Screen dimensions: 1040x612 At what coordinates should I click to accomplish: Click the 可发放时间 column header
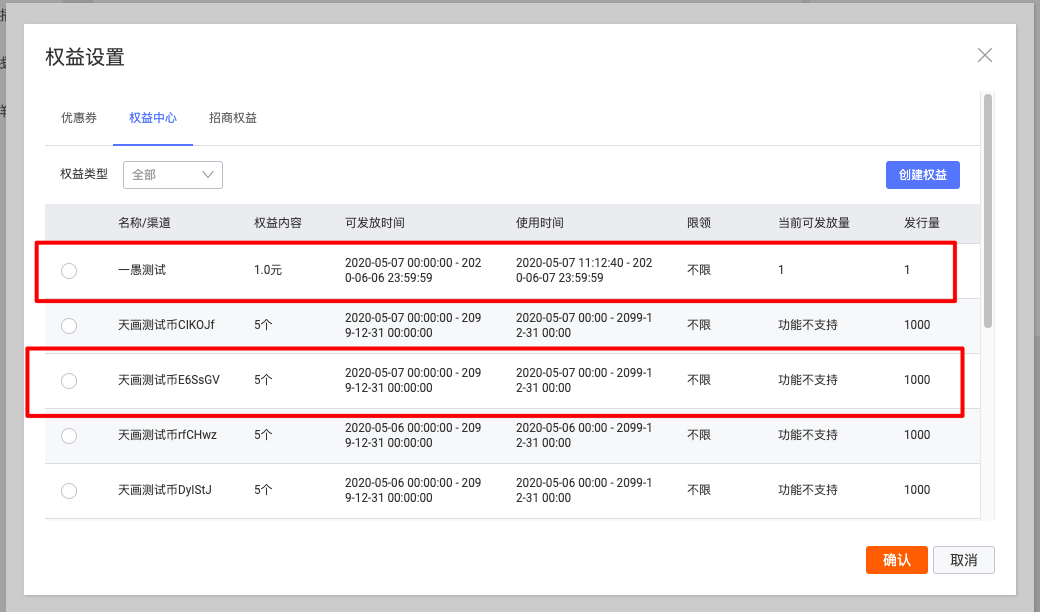point(374,223)
